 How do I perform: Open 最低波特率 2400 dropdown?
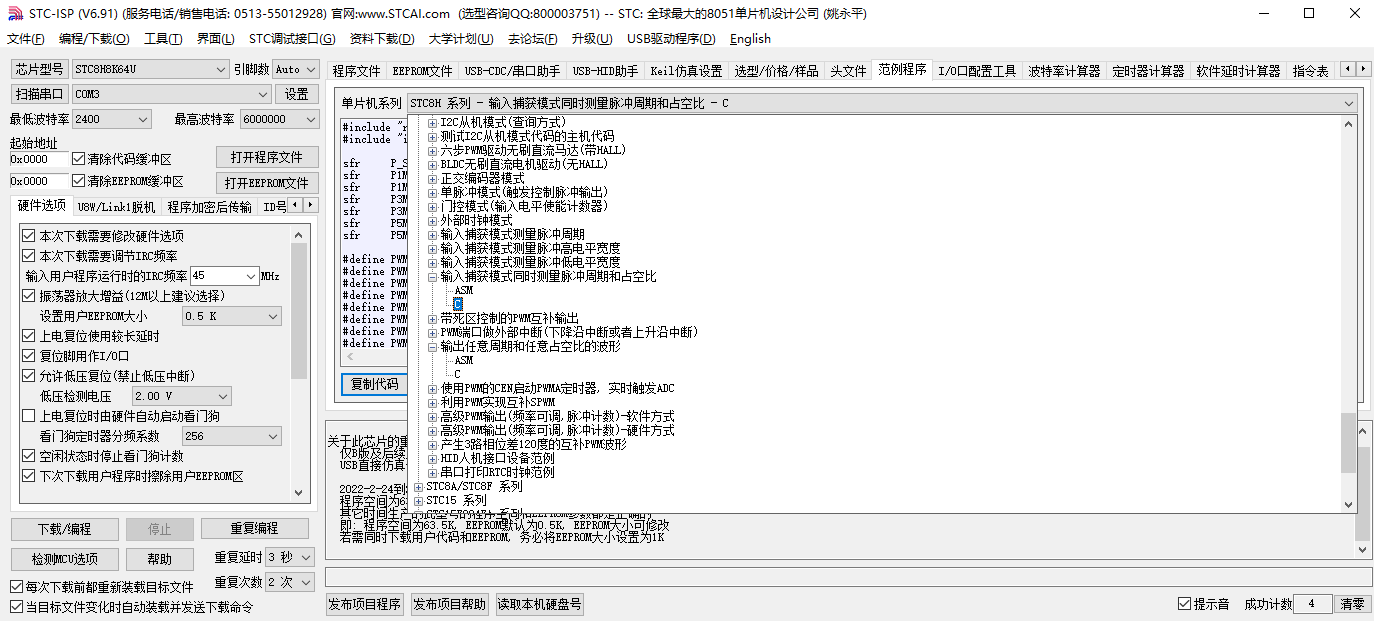click(112, 119)
